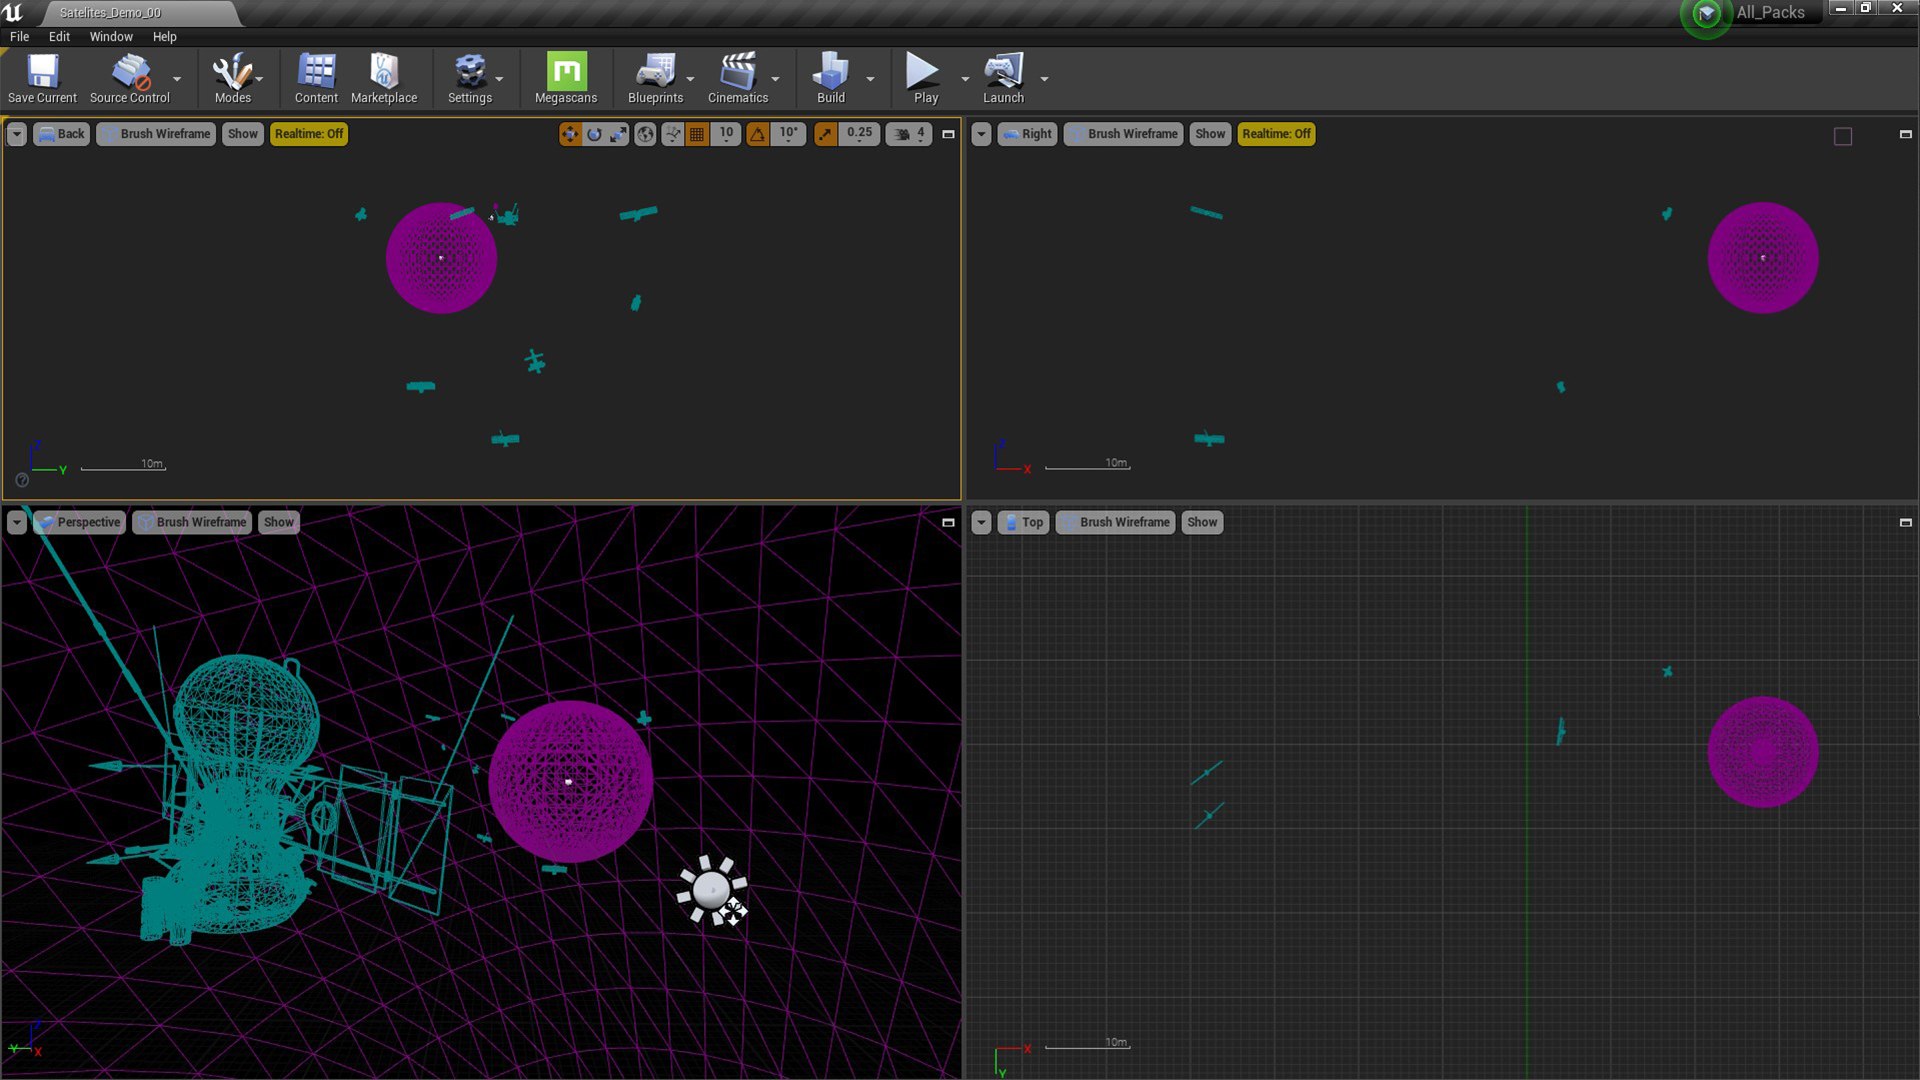Image resolution: width=1920 pixels, height=1080 pixels.
Task: Open the Window menu
Action: (111, 37)
